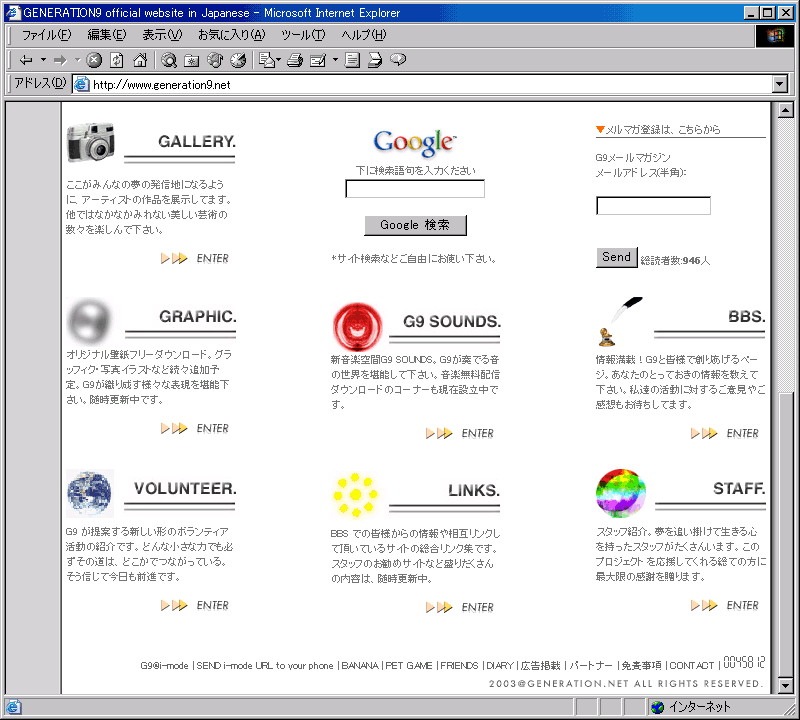Screen dimensions: 800x720
Task: Click the rainbow sphere STAFF icon
Action: coord(620,493)
